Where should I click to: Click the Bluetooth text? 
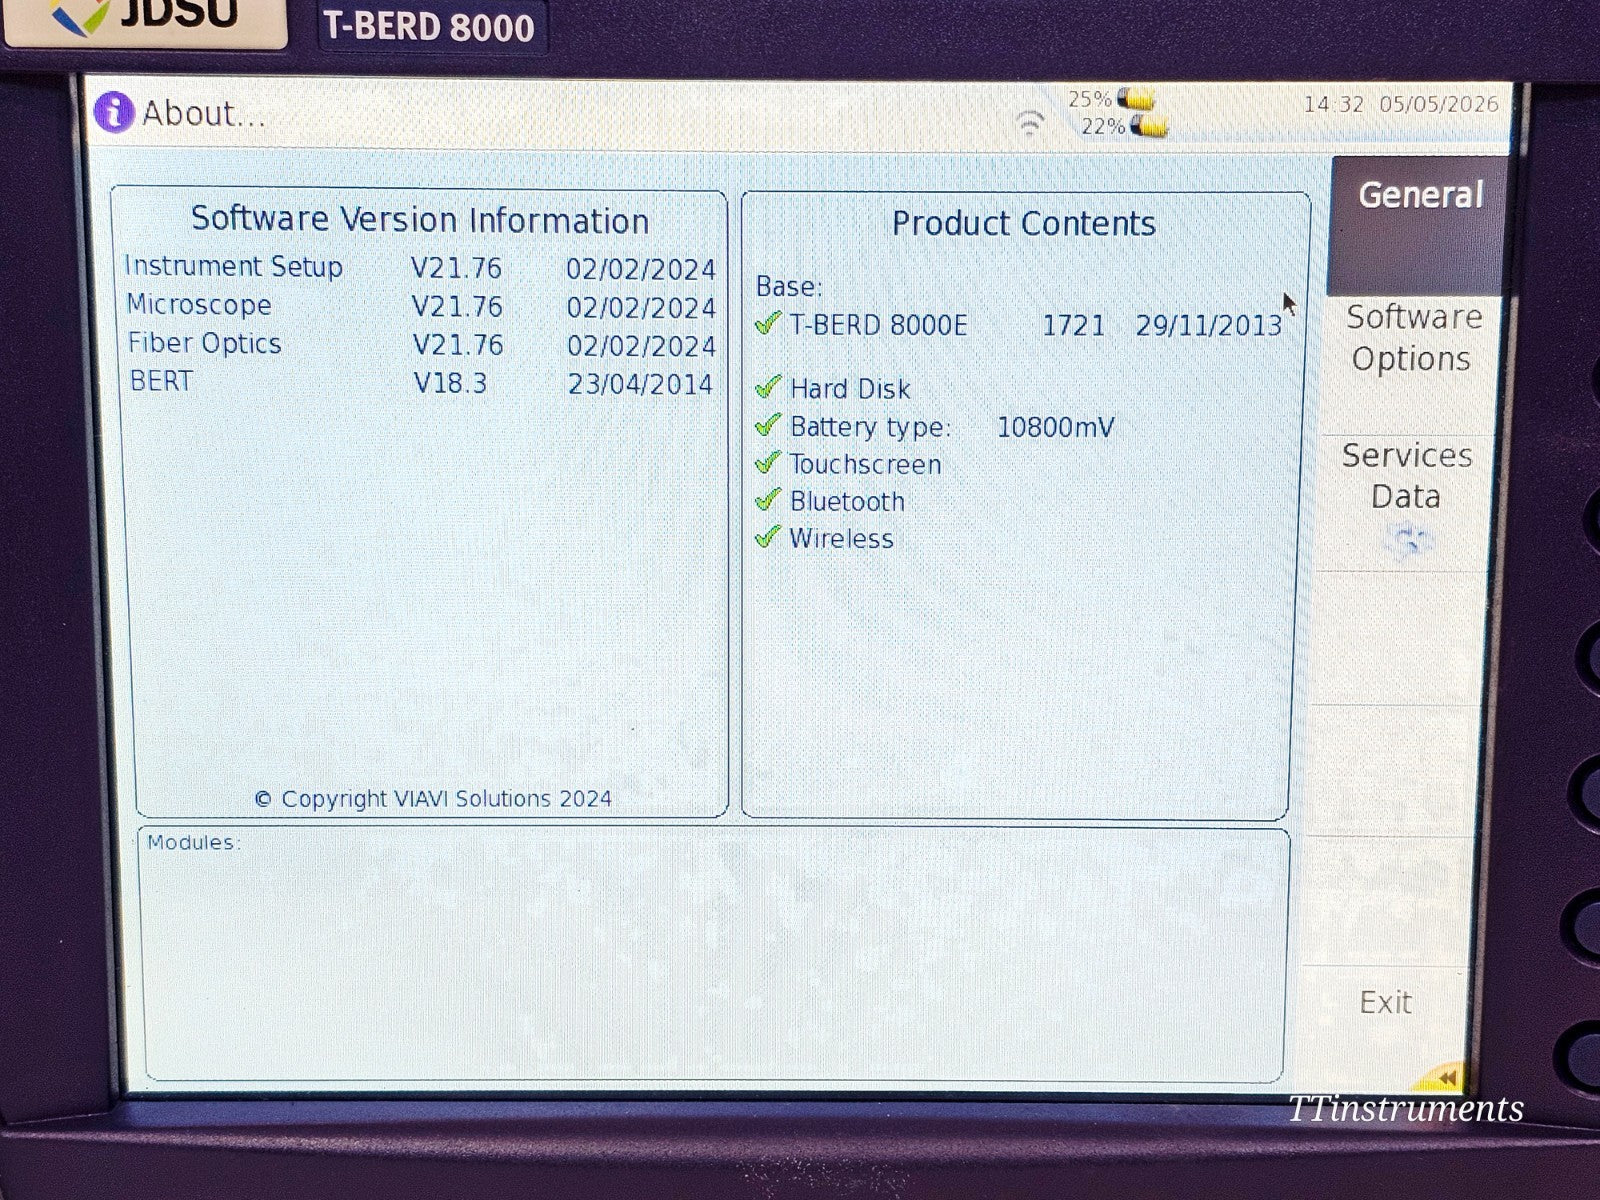tap(847, 501)
